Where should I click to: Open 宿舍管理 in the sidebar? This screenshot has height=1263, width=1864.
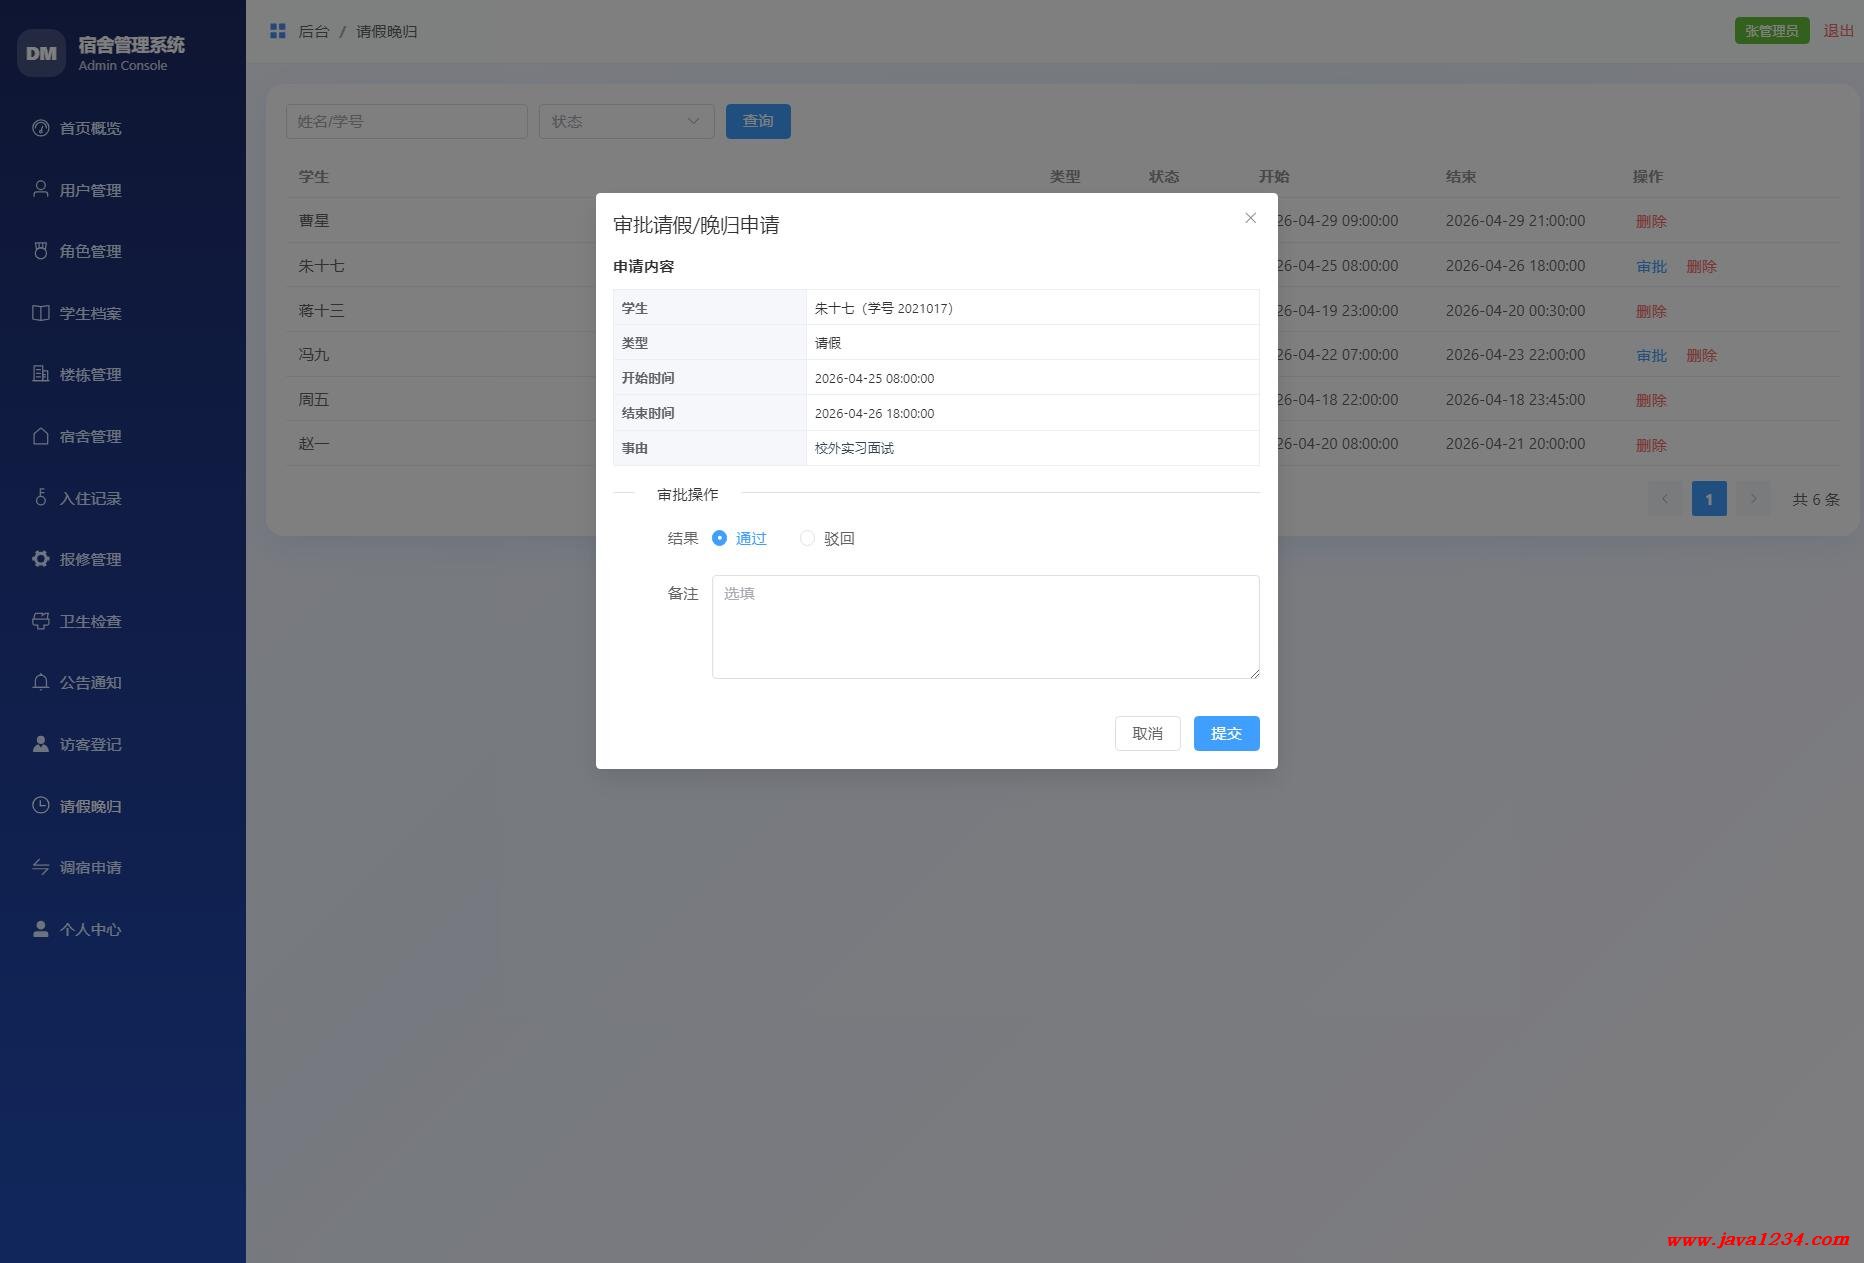click(90, 437)
